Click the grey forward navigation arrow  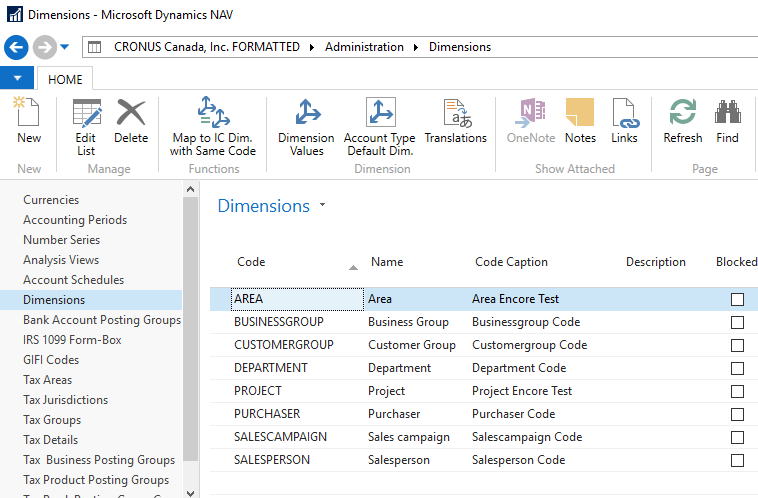tap(44, 47)
